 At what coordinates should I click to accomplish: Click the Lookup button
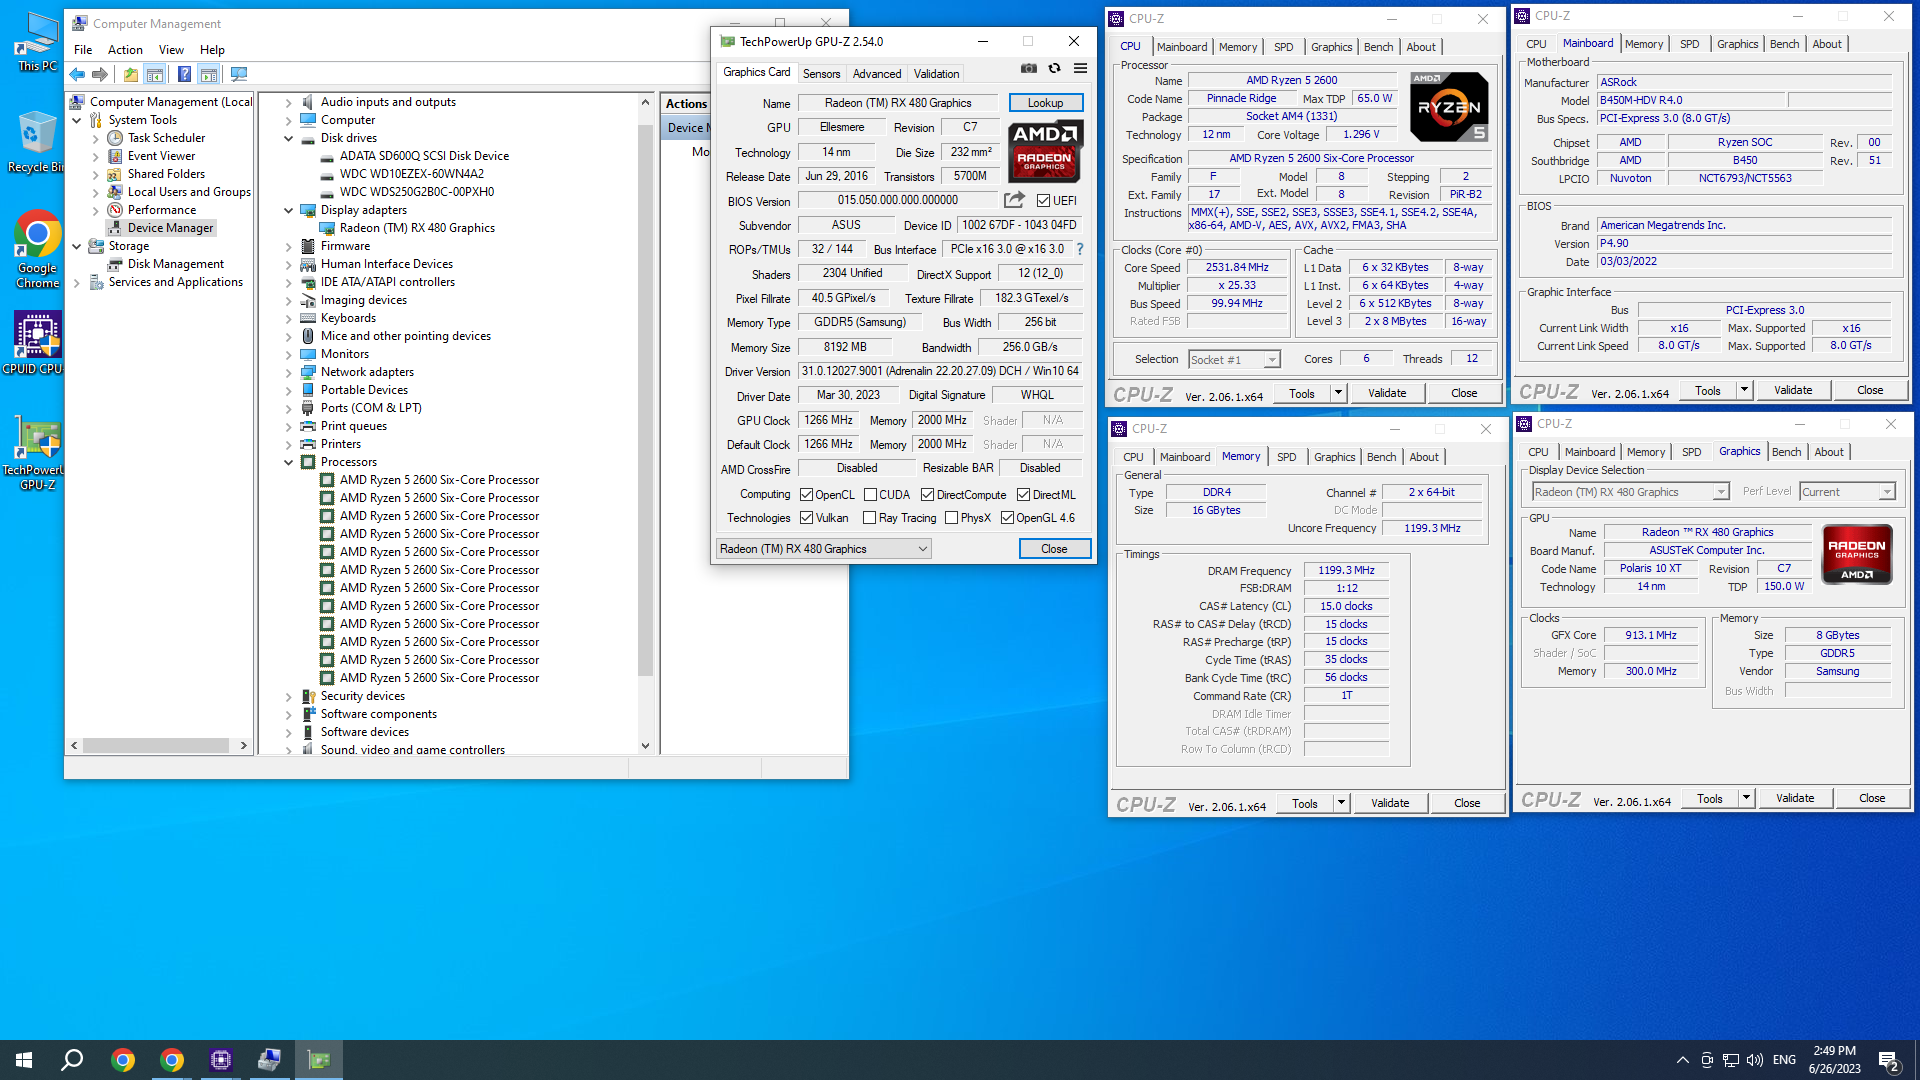click(1045, 103)
